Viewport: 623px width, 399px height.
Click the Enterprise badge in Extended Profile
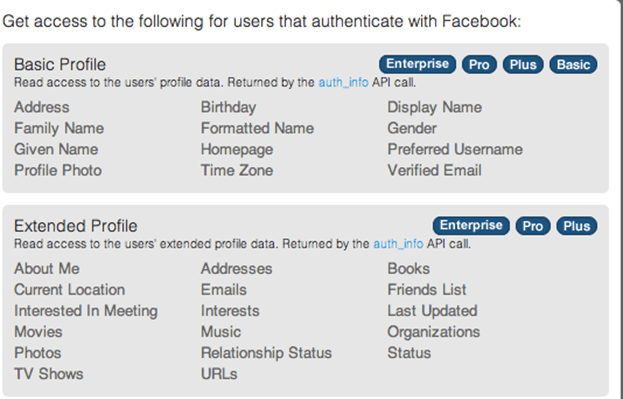point(471,226)
